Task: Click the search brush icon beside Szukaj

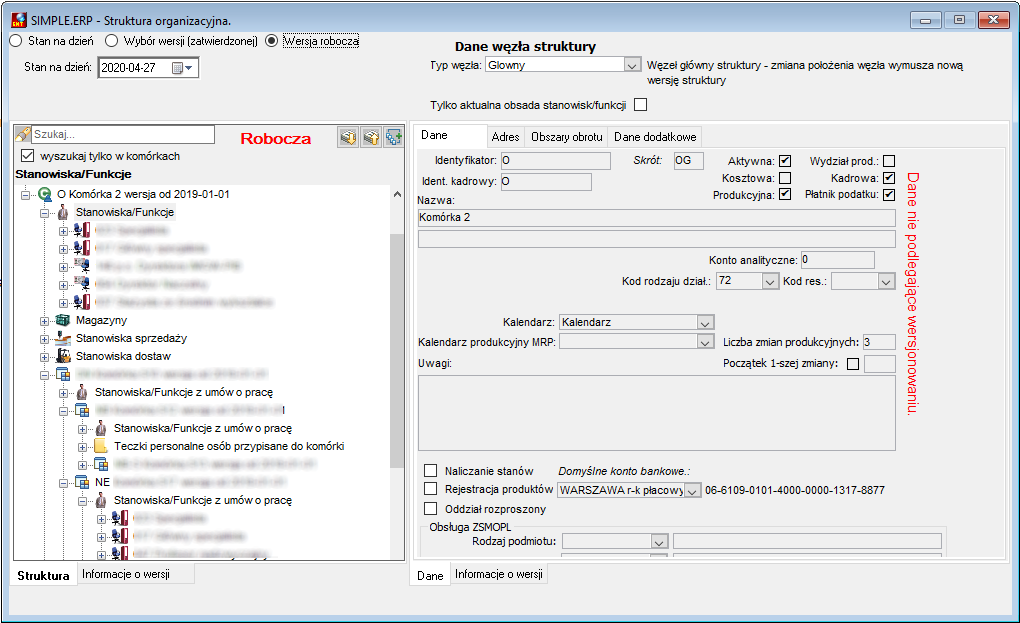Action: click(23, 135)
